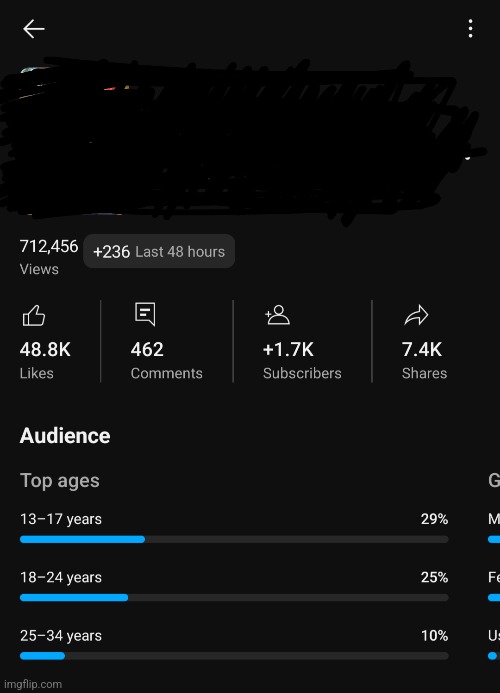The image size is (500, 693).
Task: Select the +1.7K Subscribers stat
Action: tap(302, 360)
